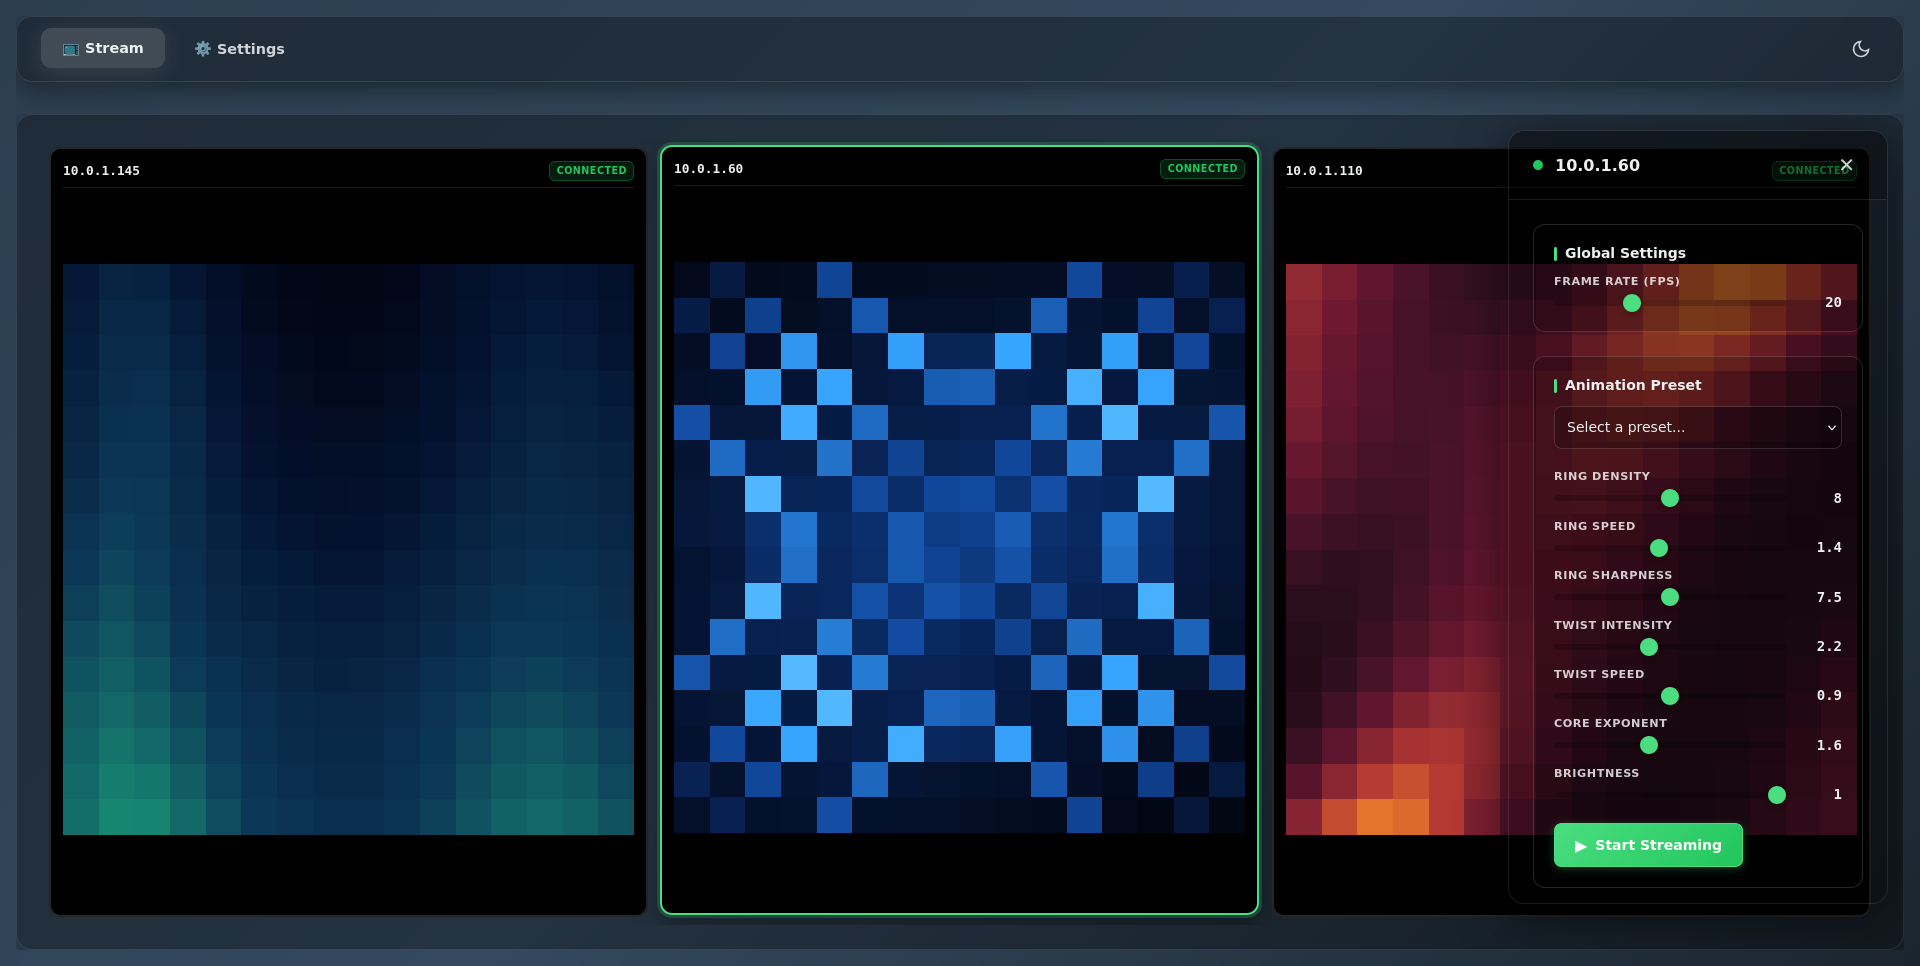
Task: Click the Frame Rate slider handle
Action: 1632,303
